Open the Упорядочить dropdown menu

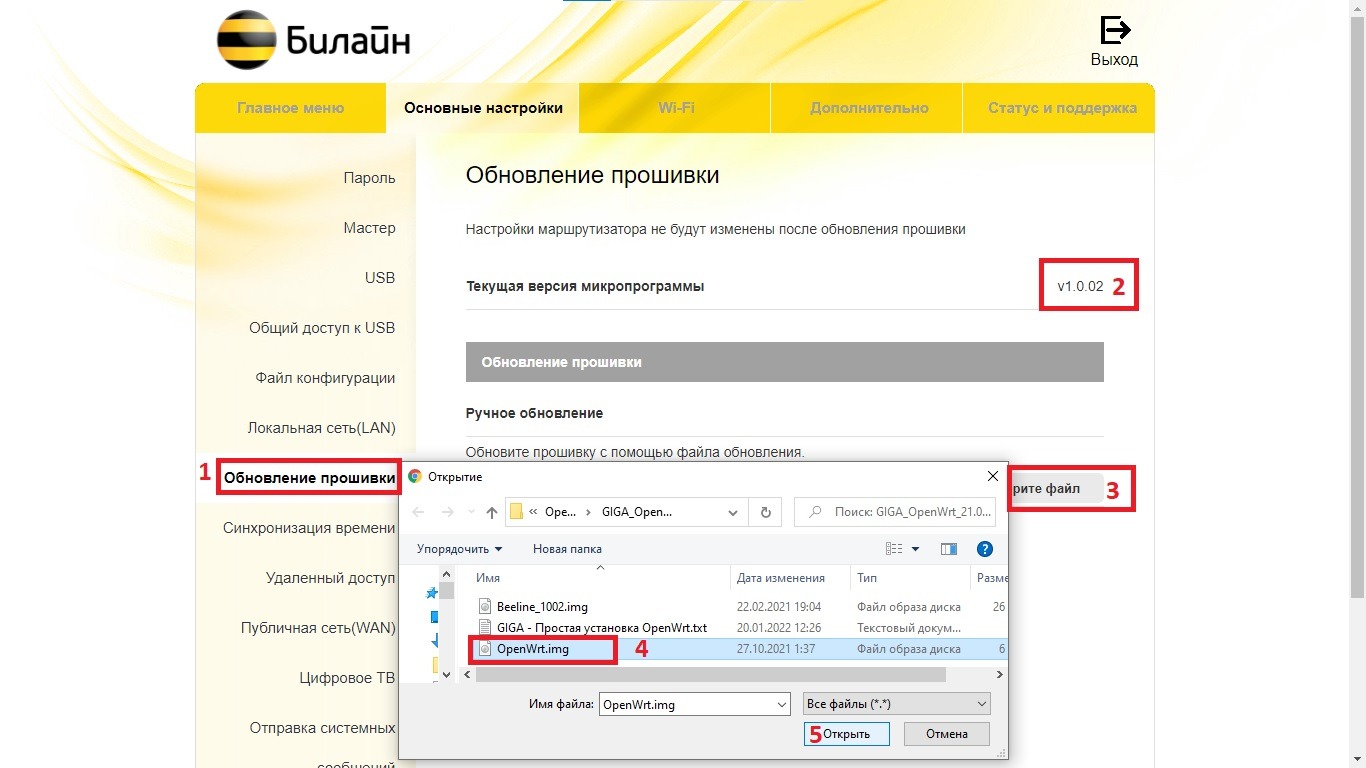(x=460, y=549)
